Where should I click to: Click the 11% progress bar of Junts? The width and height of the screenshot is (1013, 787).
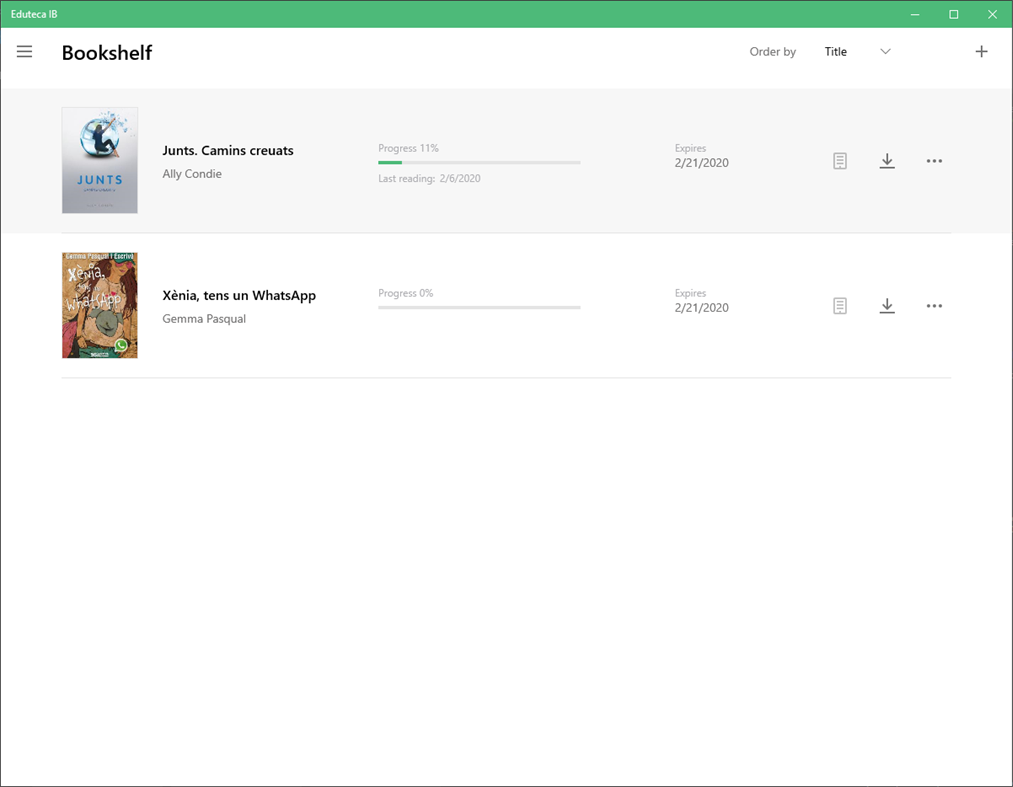click(479, 162)
